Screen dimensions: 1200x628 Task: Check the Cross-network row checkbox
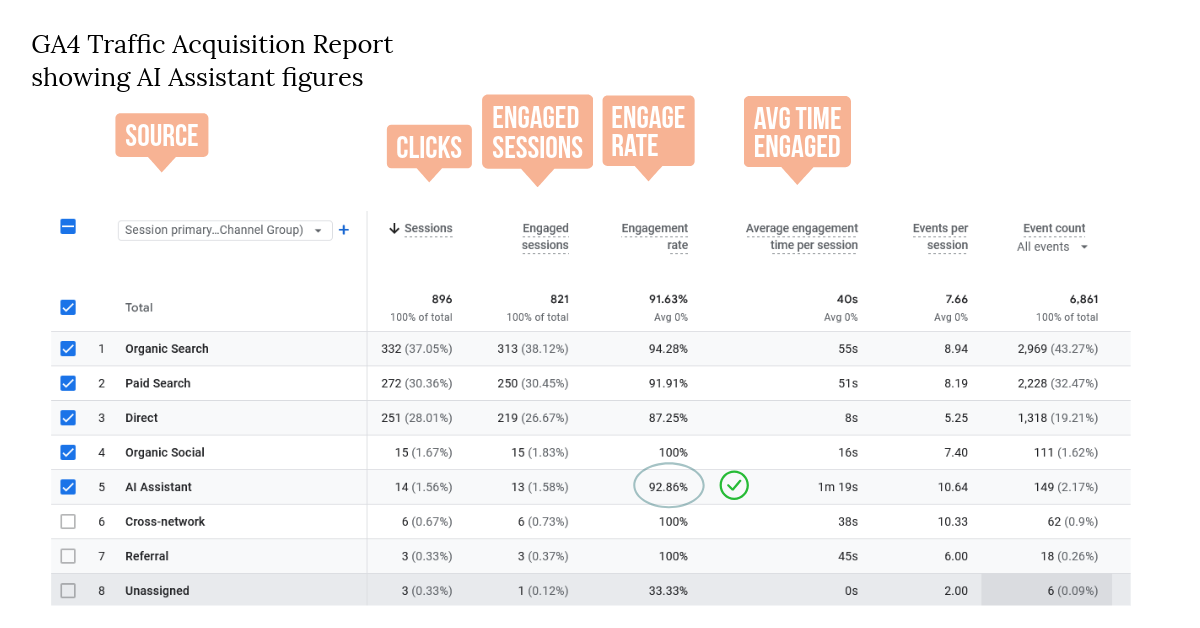68,521
